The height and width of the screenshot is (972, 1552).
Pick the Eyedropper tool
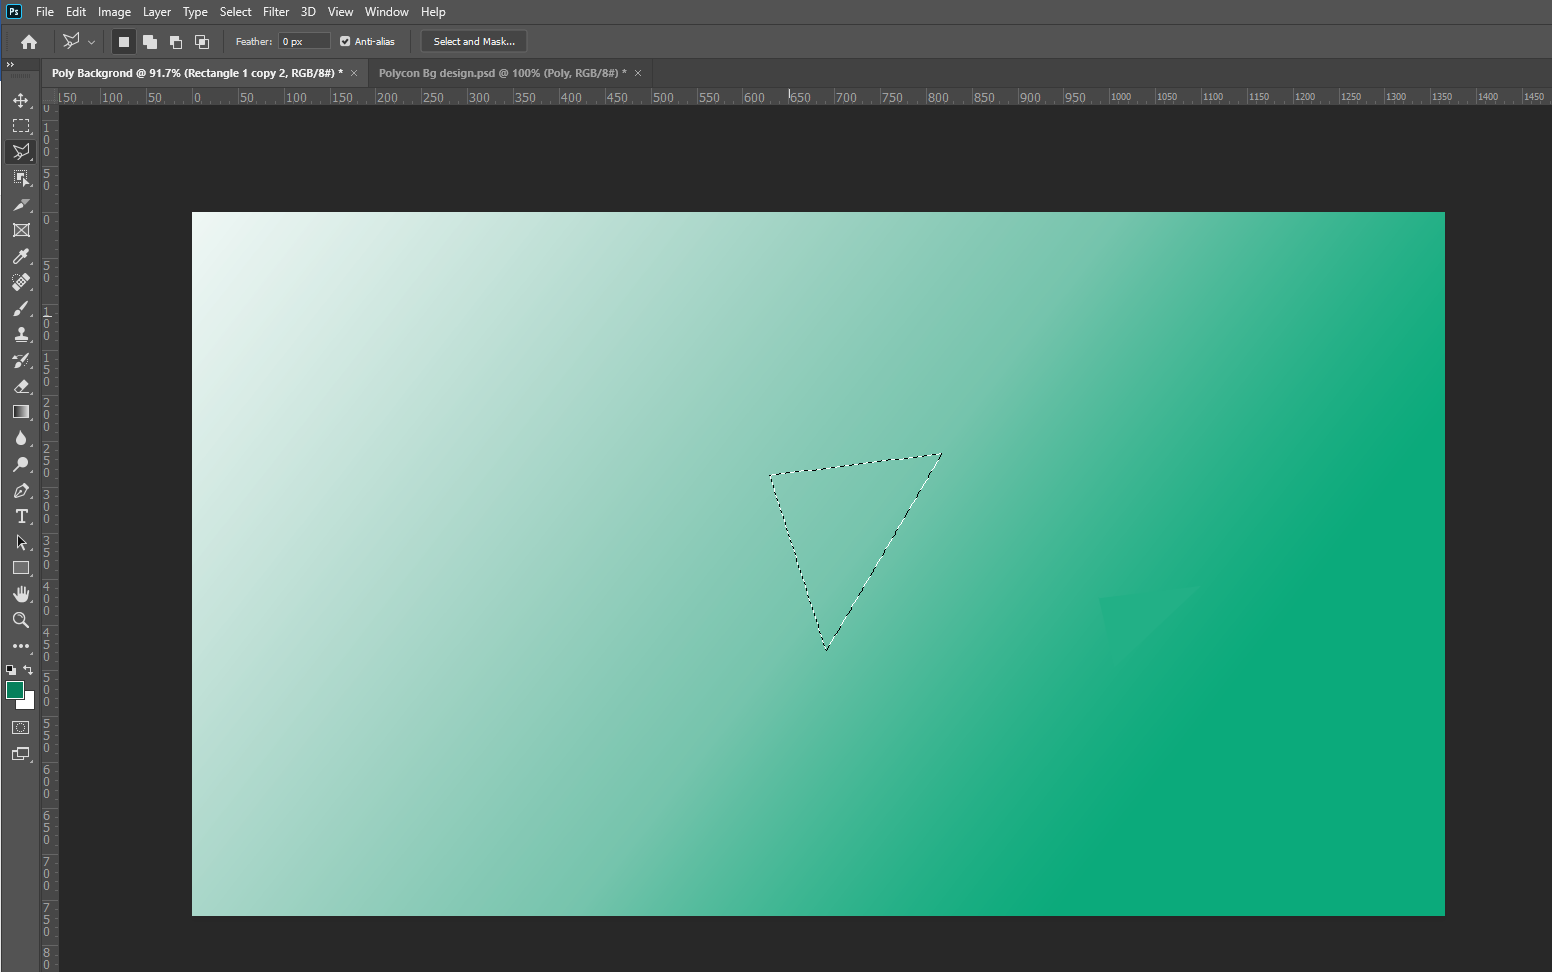21,257
